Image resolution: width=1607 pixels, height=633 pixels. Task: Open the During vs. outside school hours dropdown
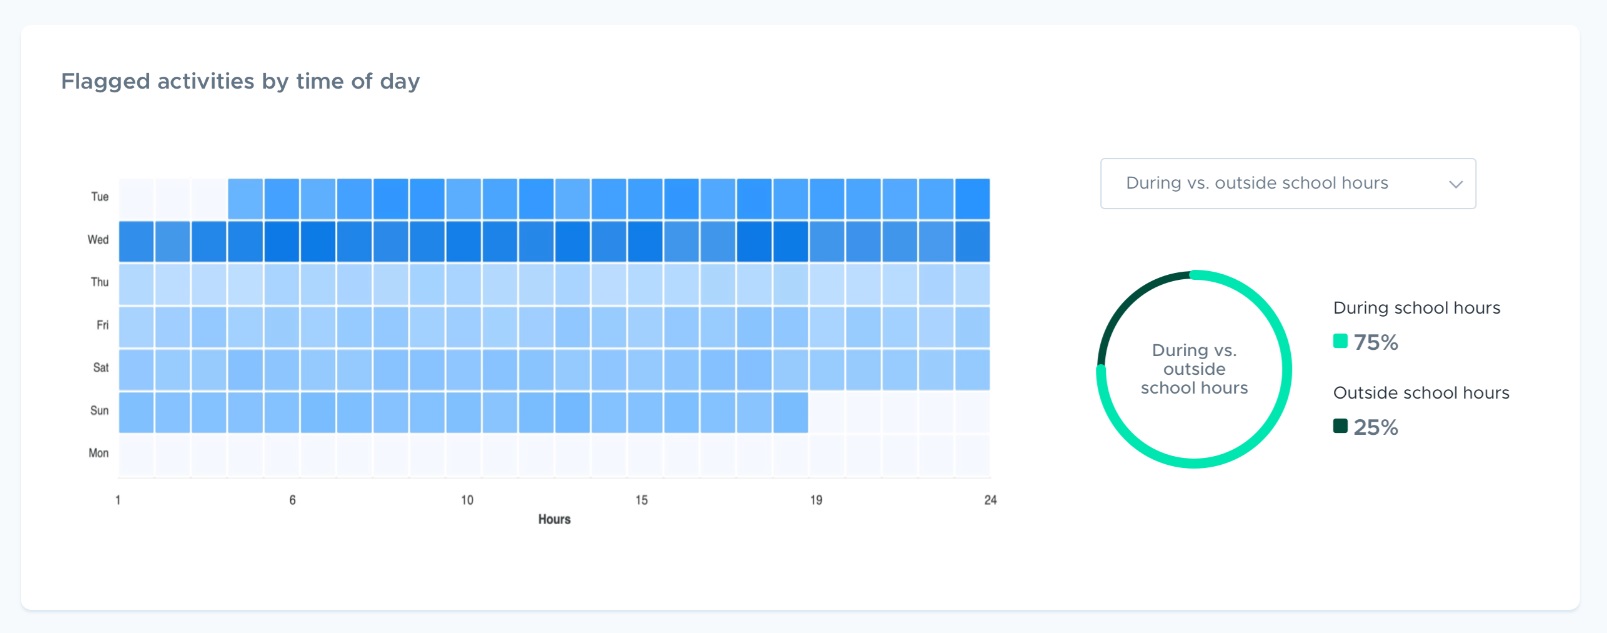1288,183
